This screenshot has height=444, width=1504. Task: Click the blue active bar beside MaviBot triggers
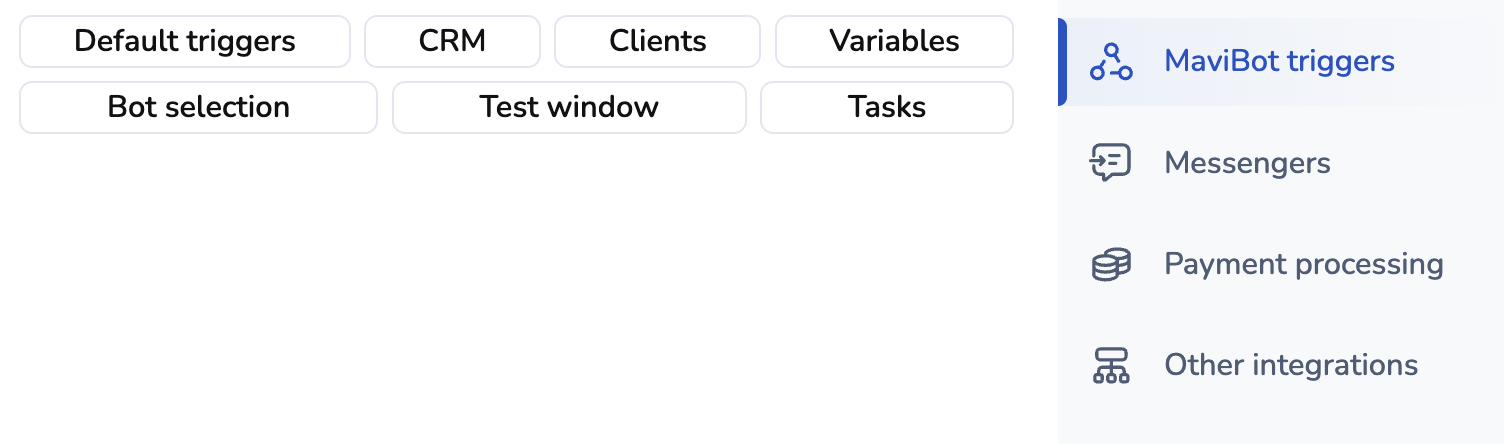(1062, 62)
